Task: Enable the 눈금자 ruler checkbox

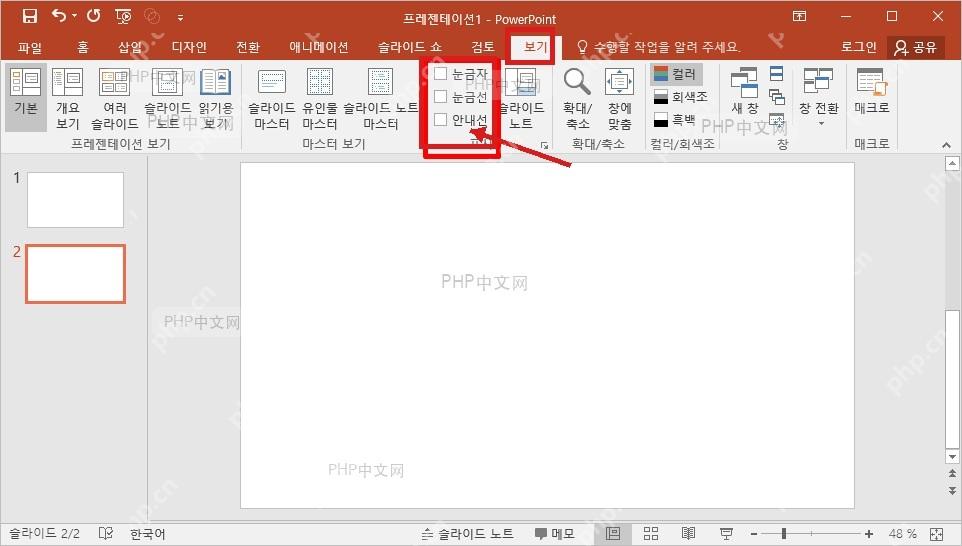Action: [440, 74]
